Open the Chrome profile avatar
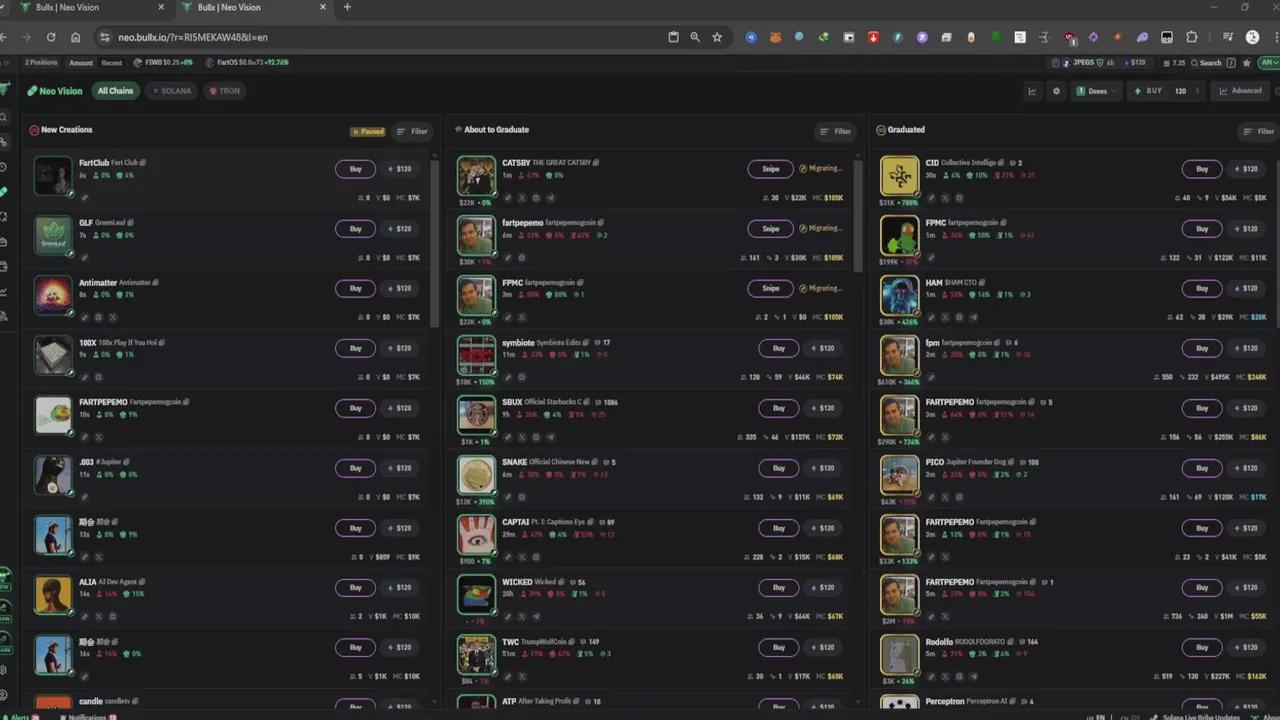Viewport: 1280px width, 720px height. coord(1253,37)
